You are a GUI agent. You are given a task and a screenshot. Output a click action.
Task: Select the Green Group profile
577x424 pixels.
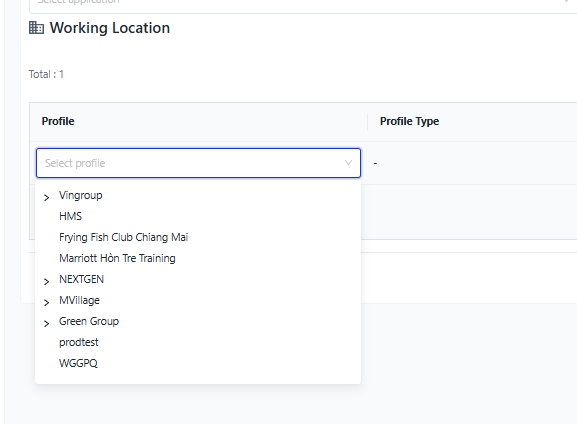point(89,321)
